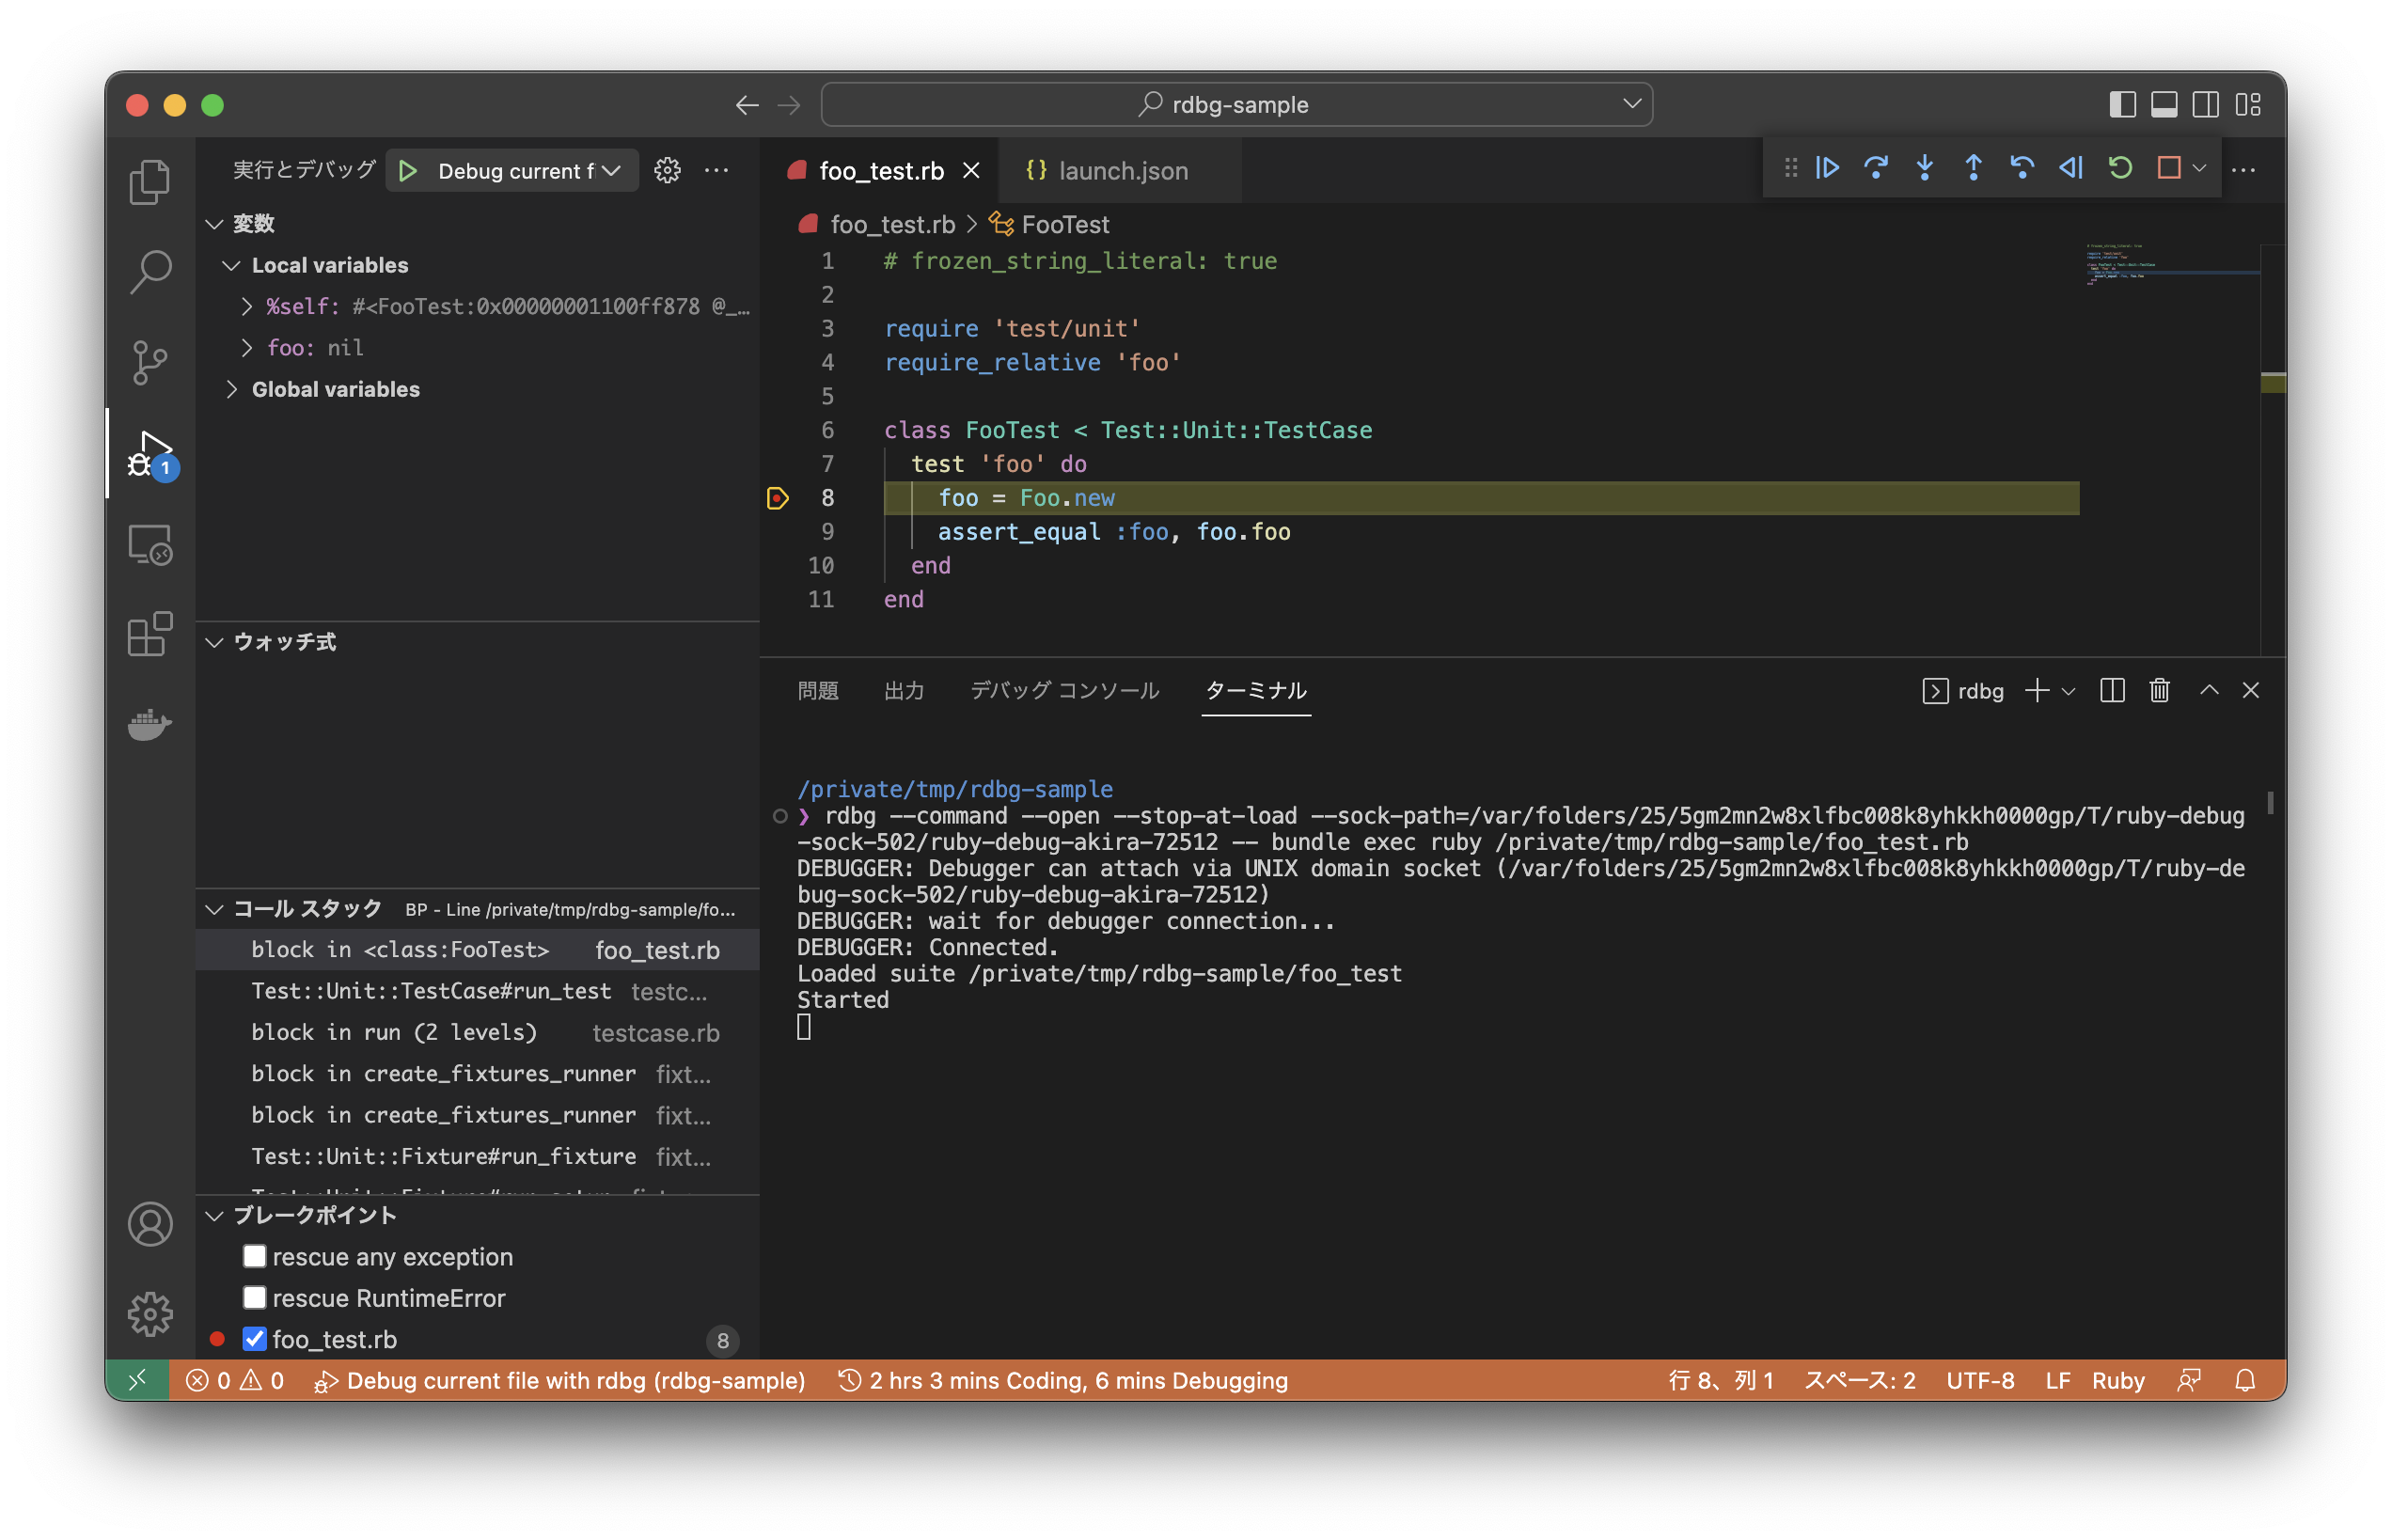Click the Step Into debug icon

click(1924, 168)
